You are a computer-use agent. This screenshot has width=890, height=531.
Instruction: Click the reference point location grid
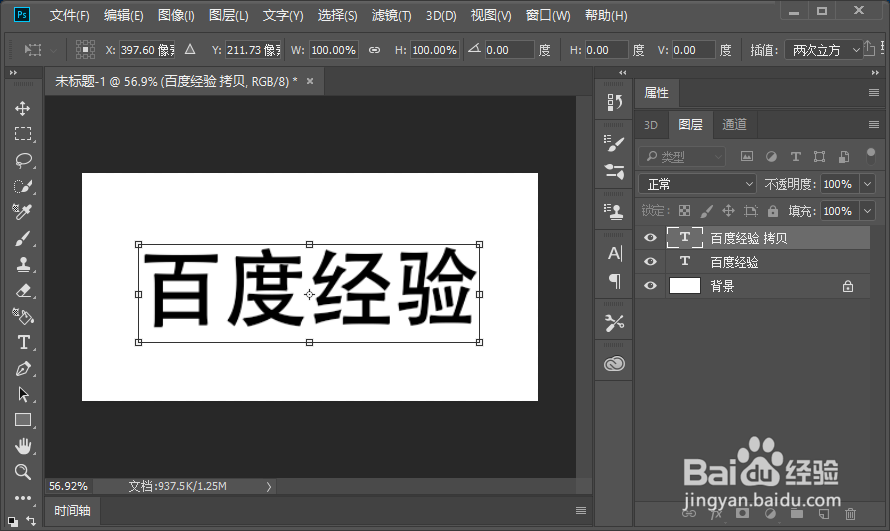85,50
